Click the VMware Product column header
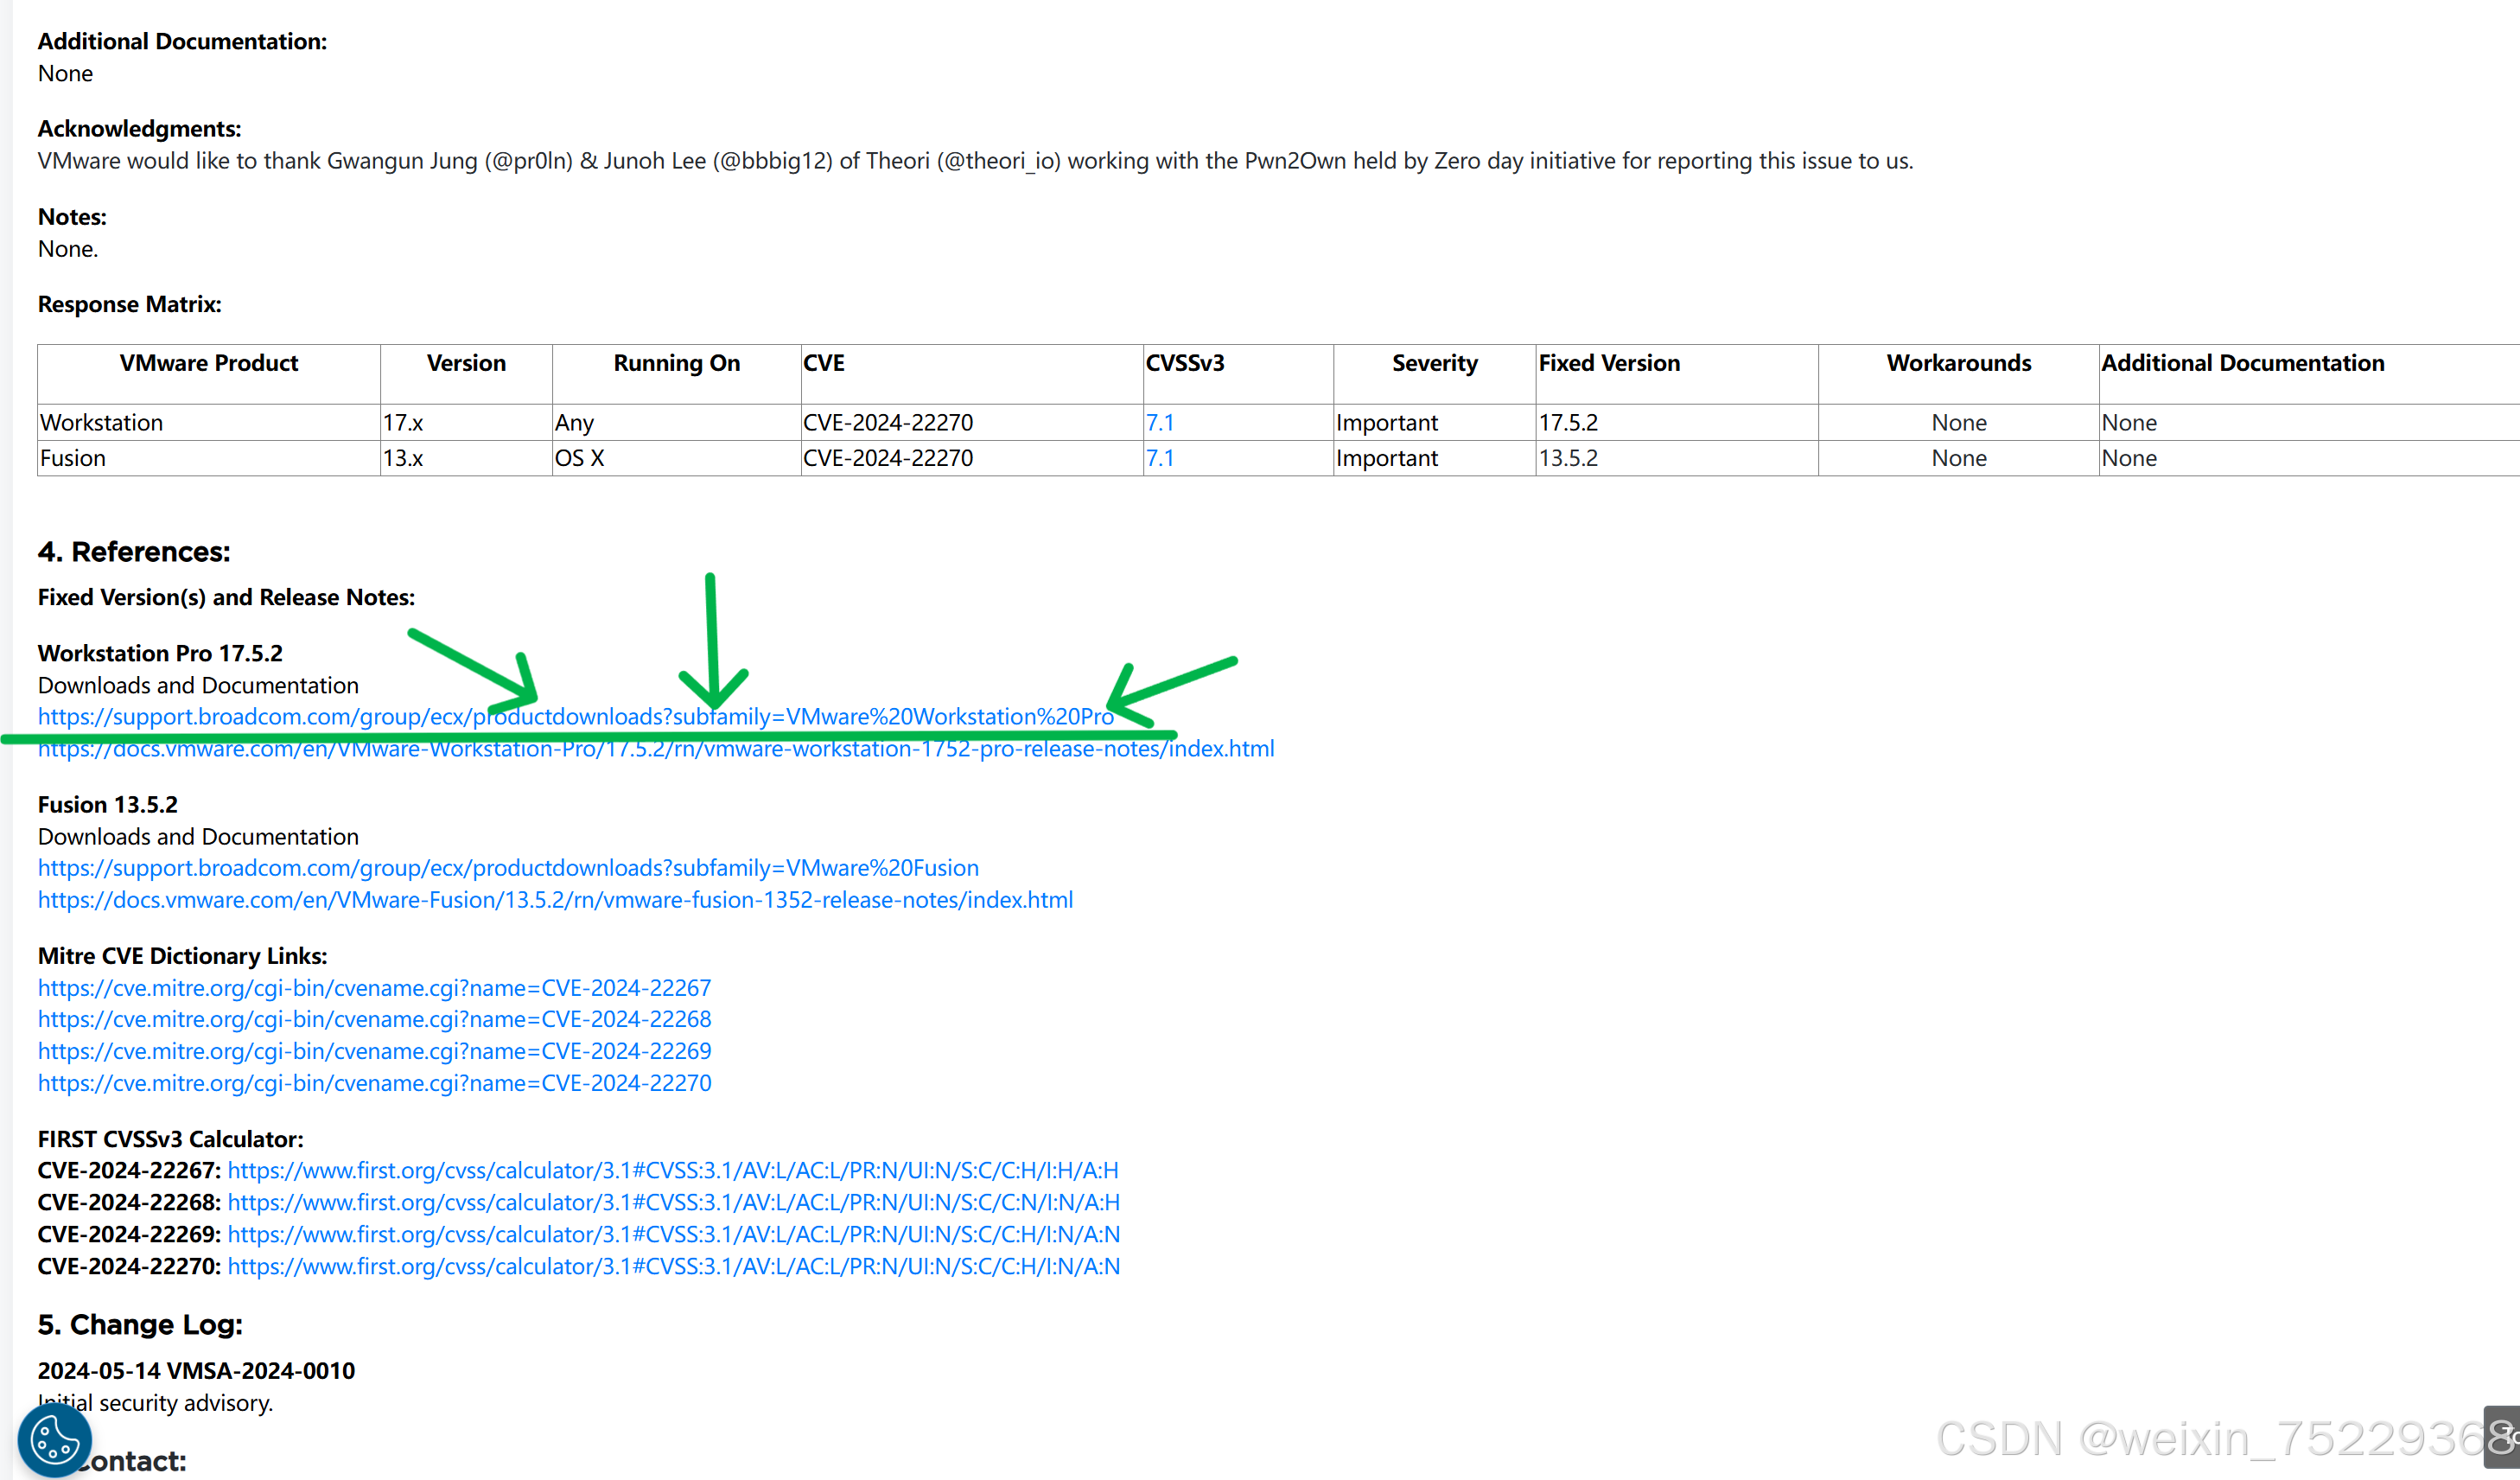 point(208,363)
